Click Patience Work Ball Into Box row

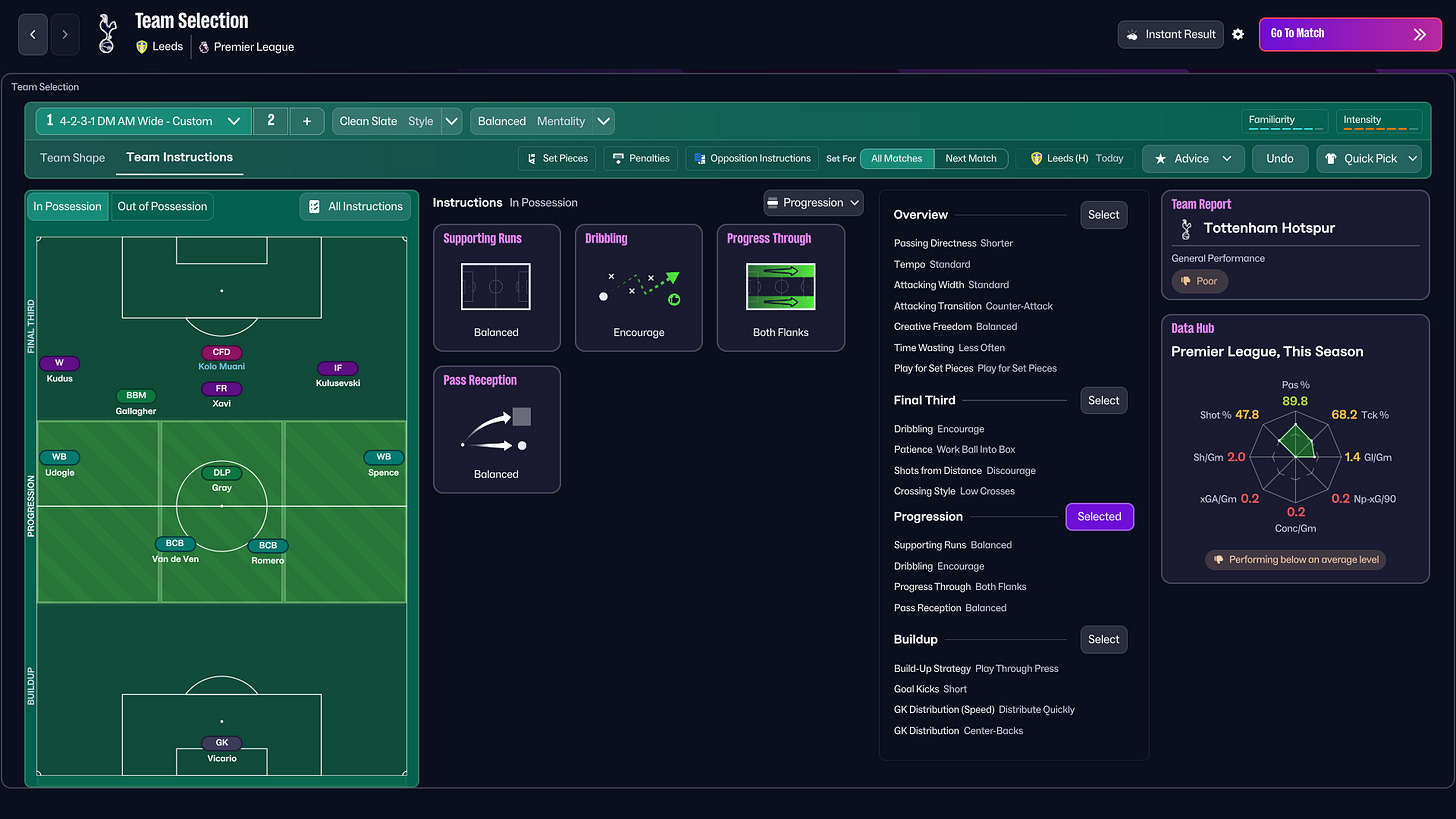click(954, 449)
